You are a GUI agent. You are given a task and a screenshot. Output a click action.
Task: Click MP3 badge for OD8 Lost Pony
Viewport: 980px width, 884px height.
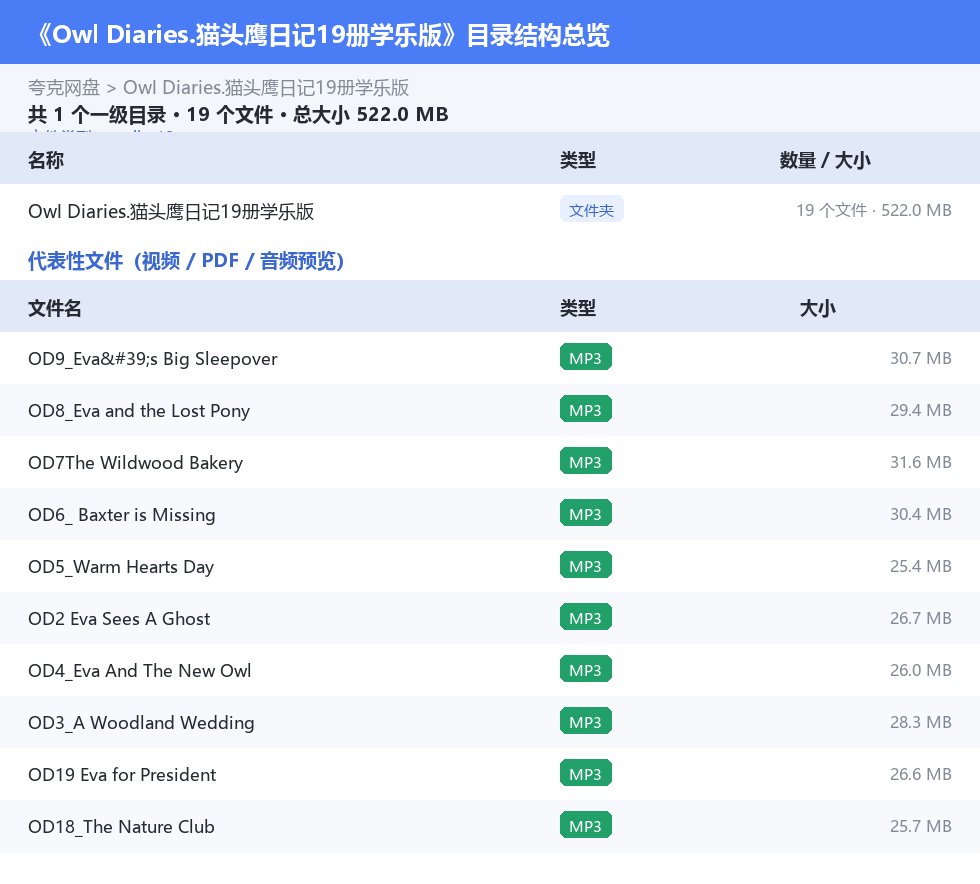(586, 409)
